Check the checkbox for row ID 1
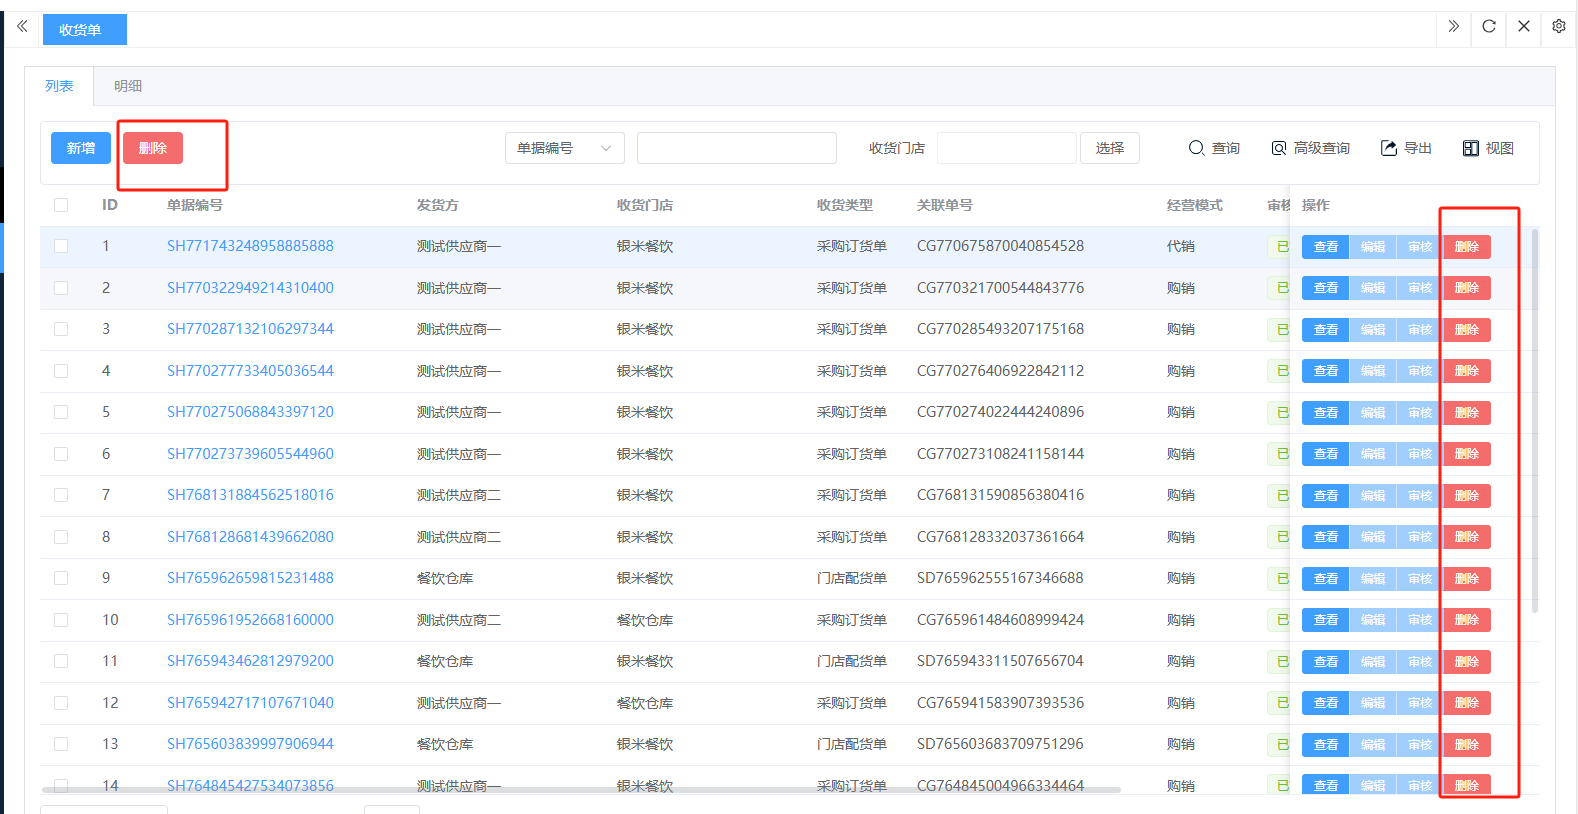1578x814 pixels. click(61, 246)
